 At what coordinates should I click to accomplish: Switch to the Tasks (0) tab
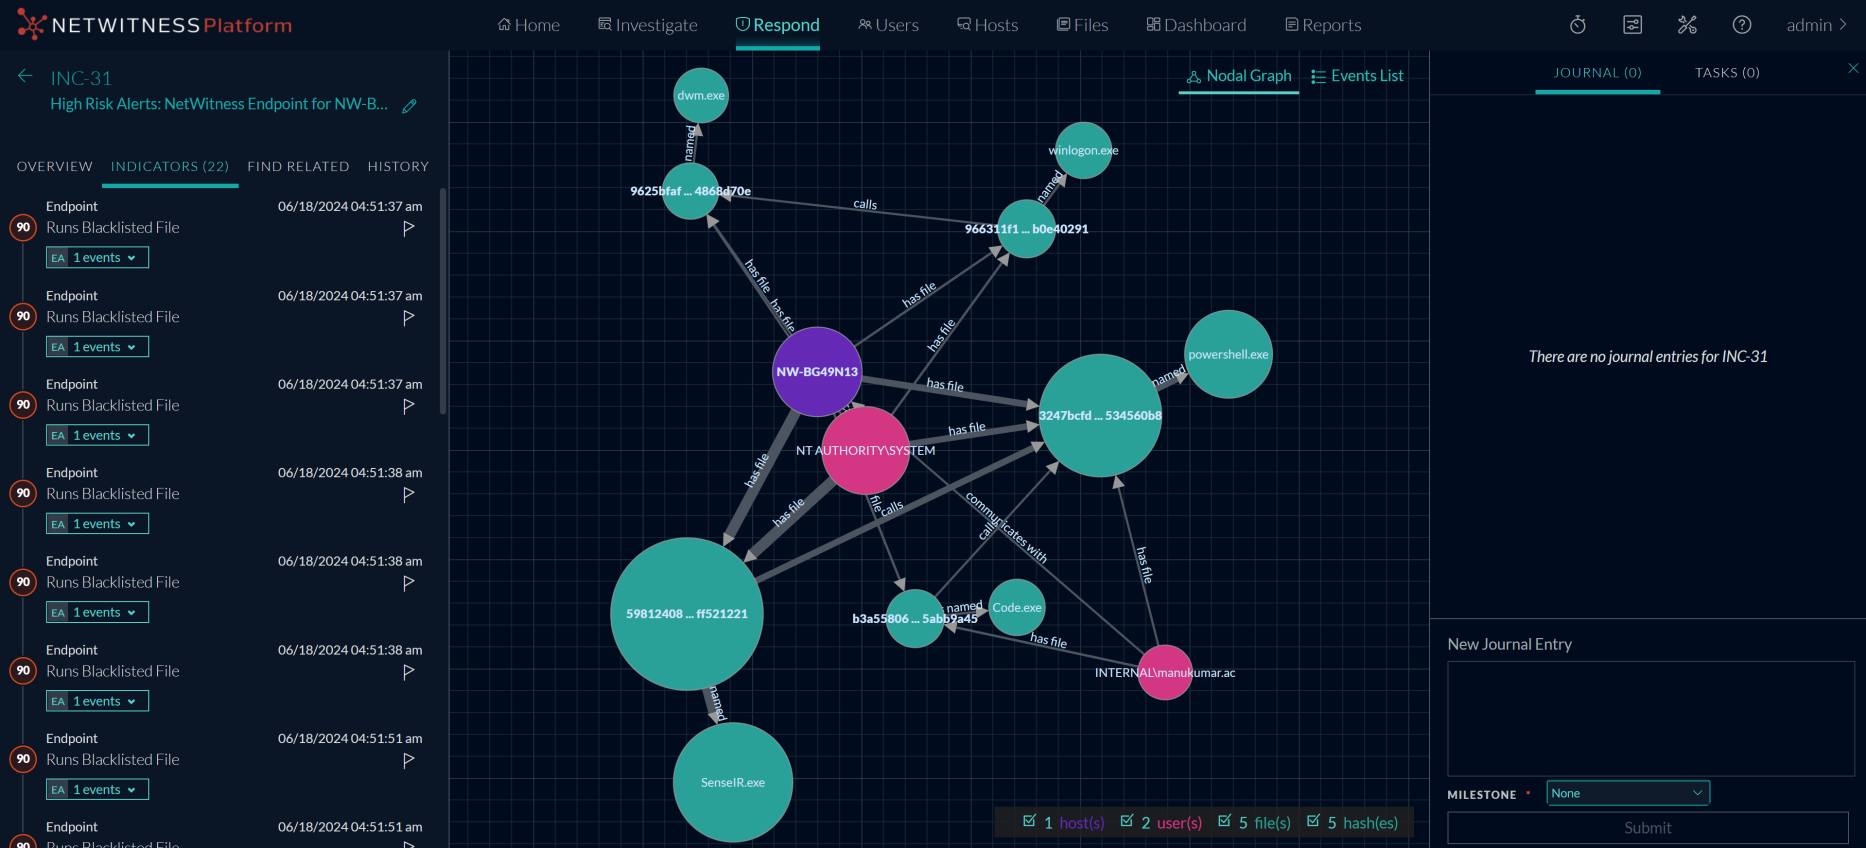point(1727,73)
